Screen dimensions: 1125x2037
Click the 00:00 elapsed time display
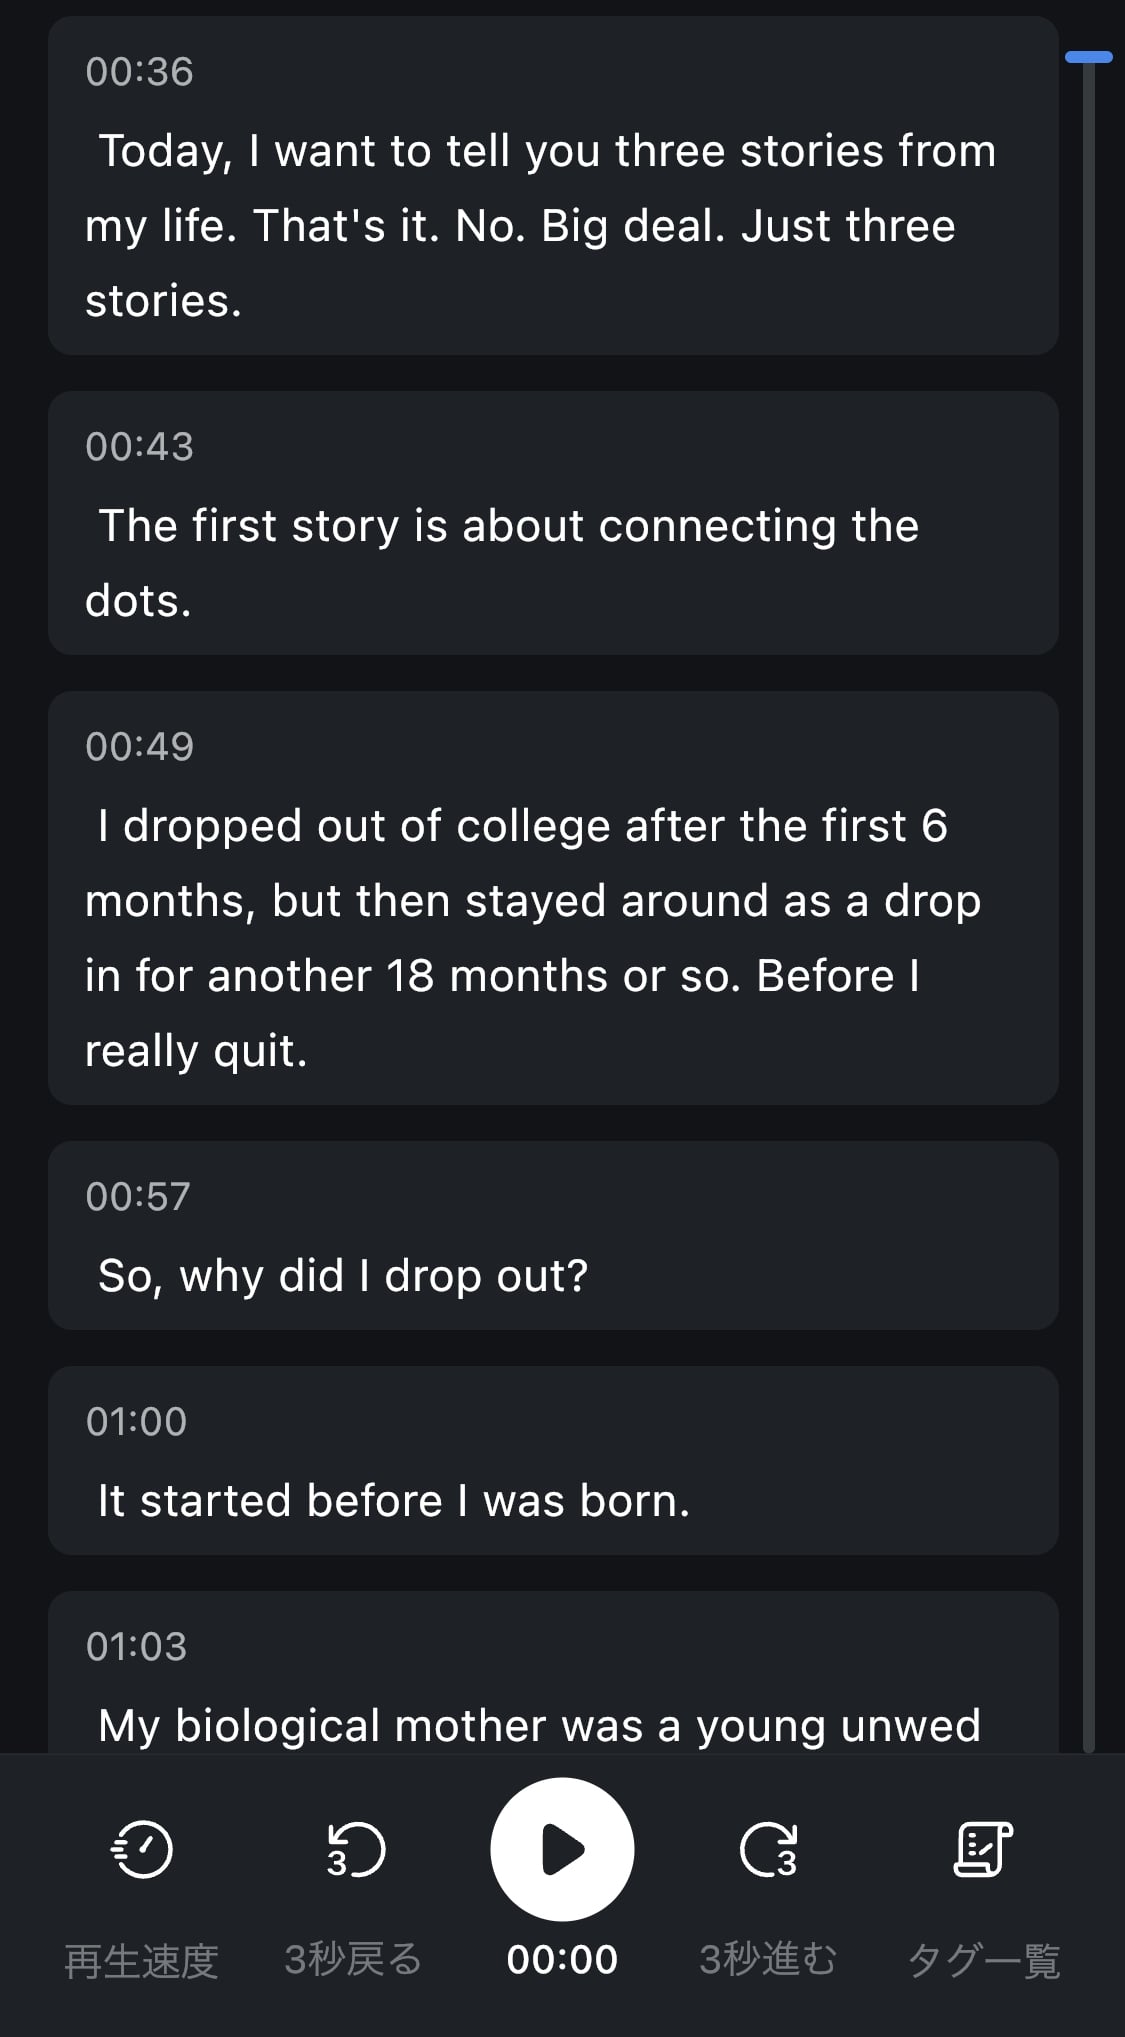click(x=562, y=1960)
